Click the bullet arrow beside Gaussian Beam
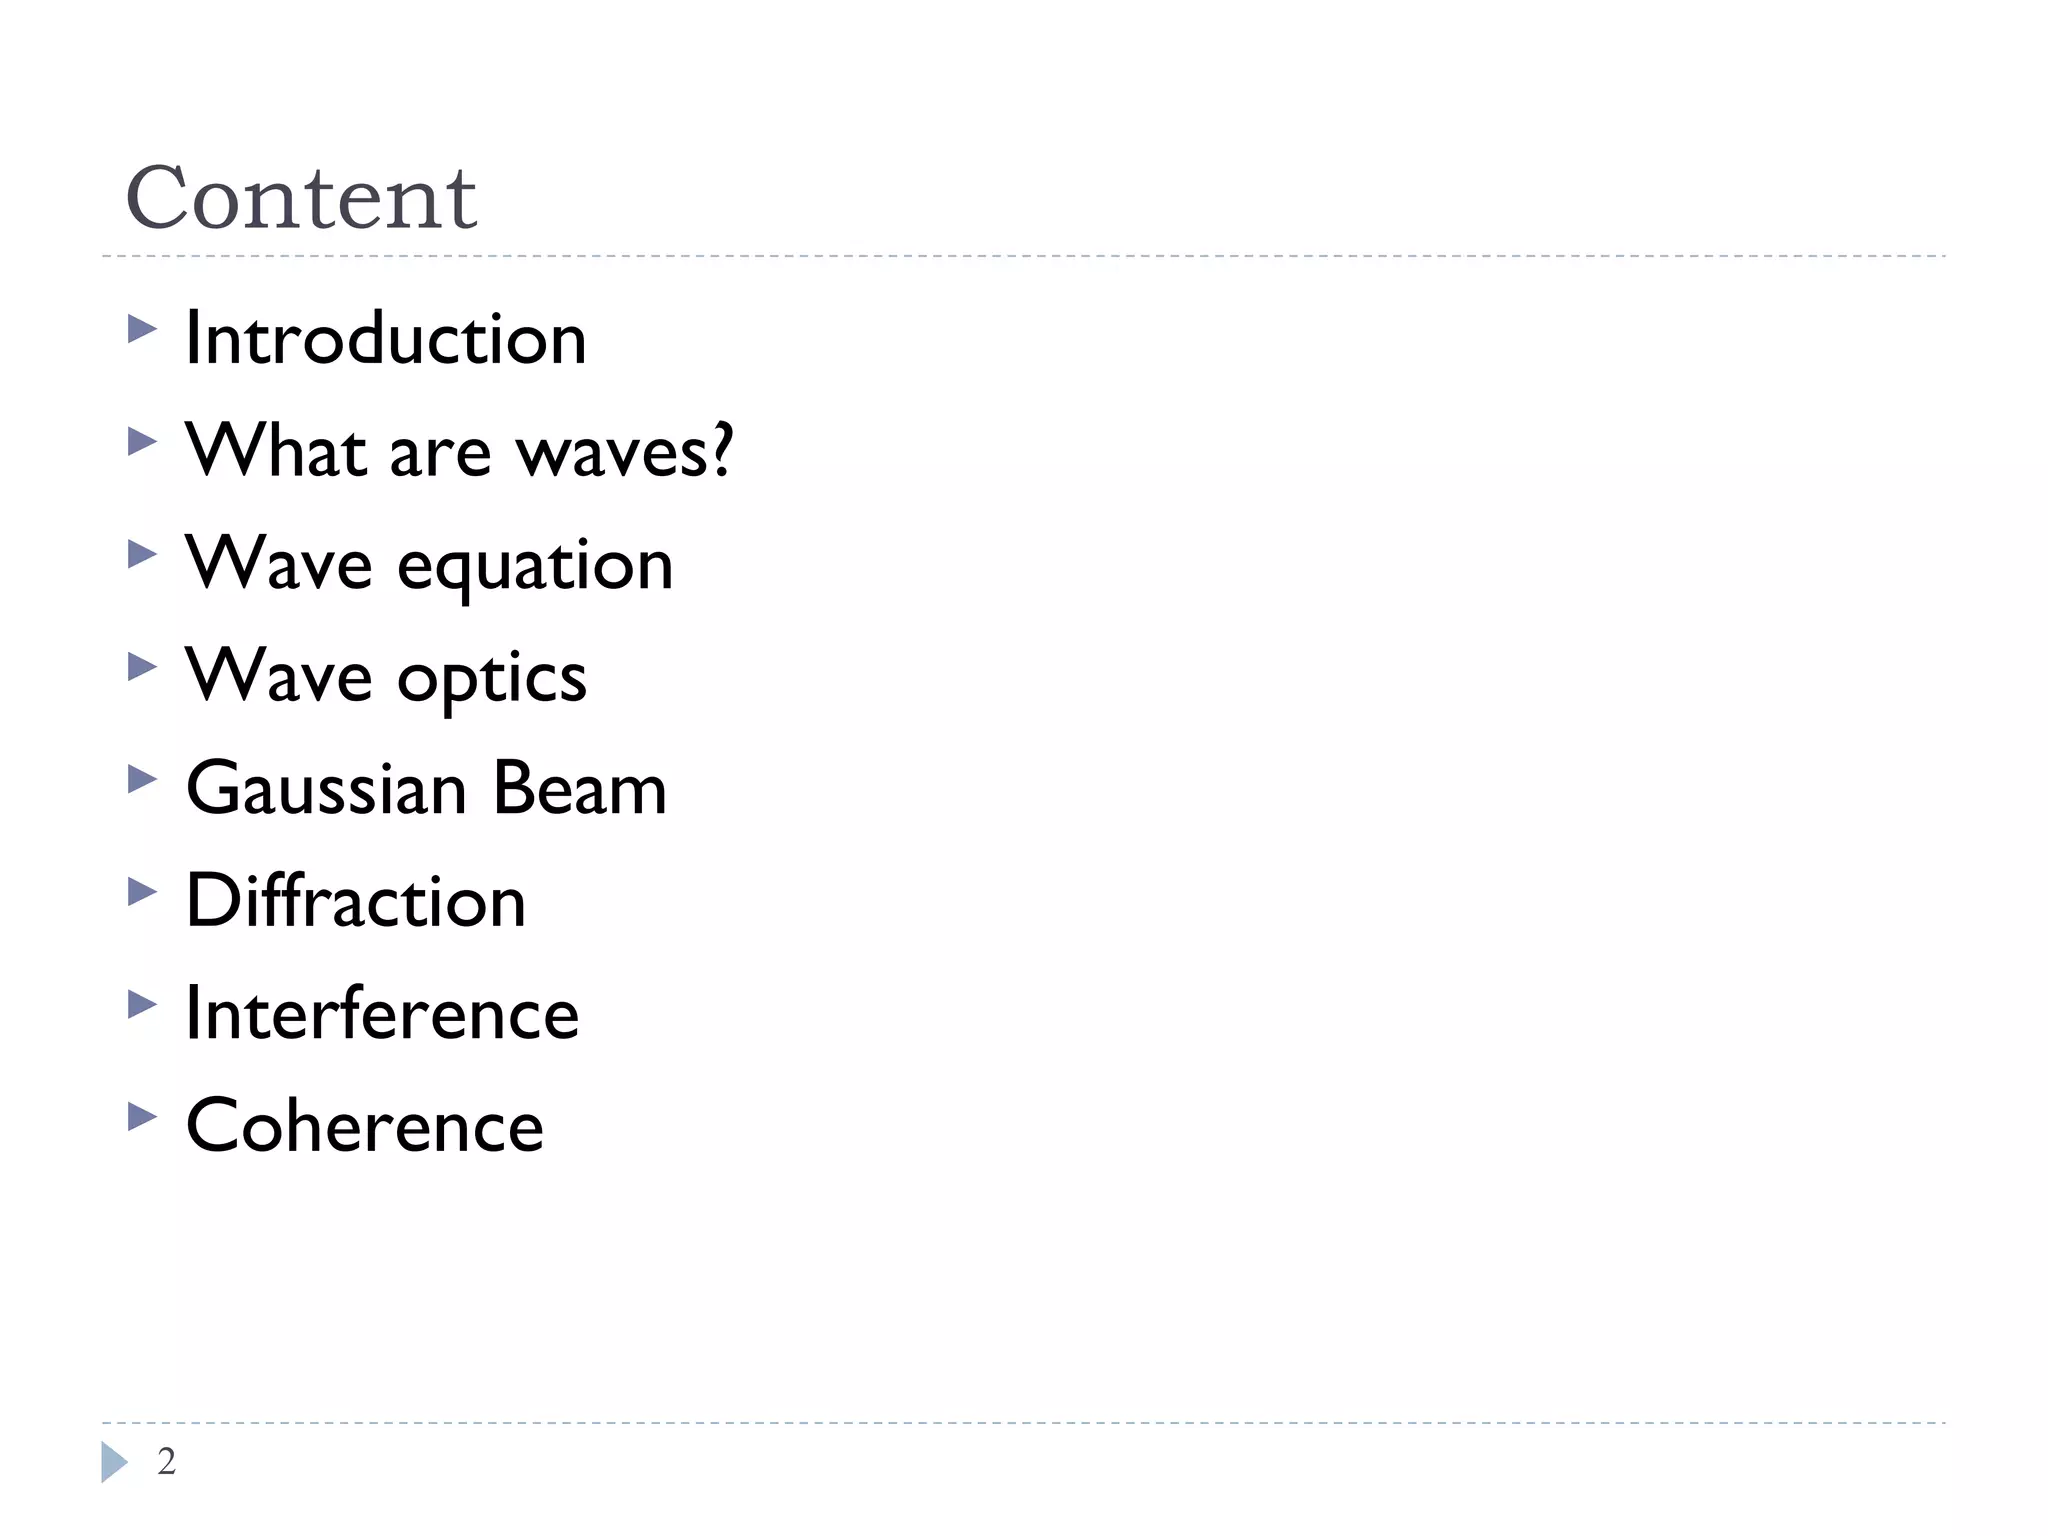2048x1536 pixels. [x=142, y=779]
